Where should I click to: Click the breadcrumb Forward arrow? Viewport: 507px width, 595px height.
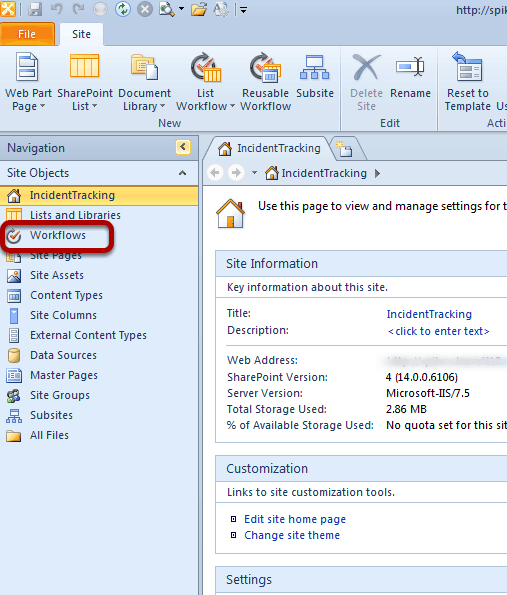point(236,173)
